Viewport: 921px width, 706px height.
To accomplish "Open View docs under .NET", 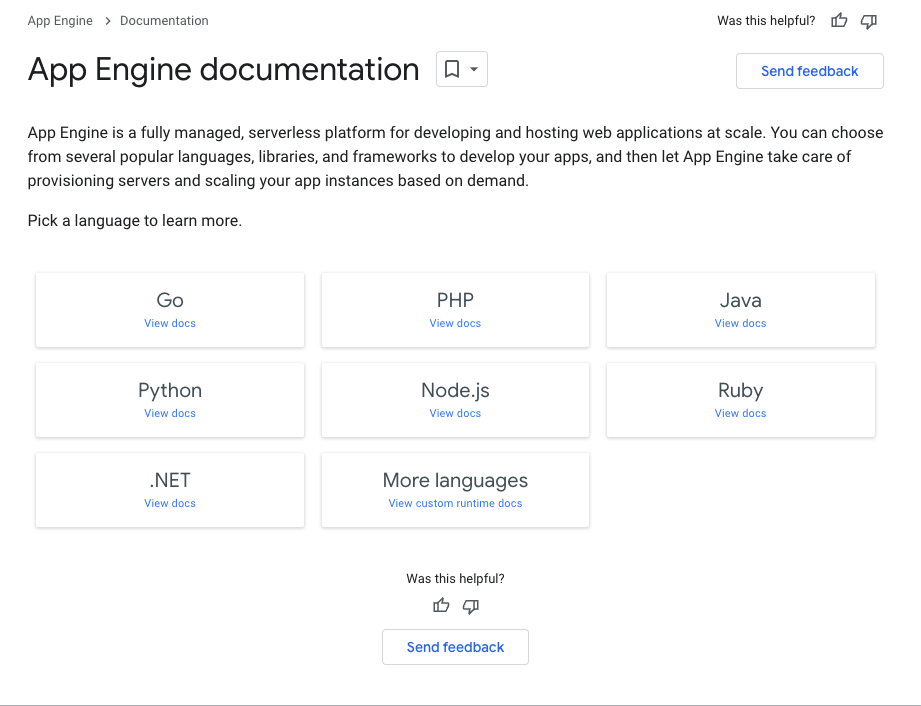I will (170, 503).
